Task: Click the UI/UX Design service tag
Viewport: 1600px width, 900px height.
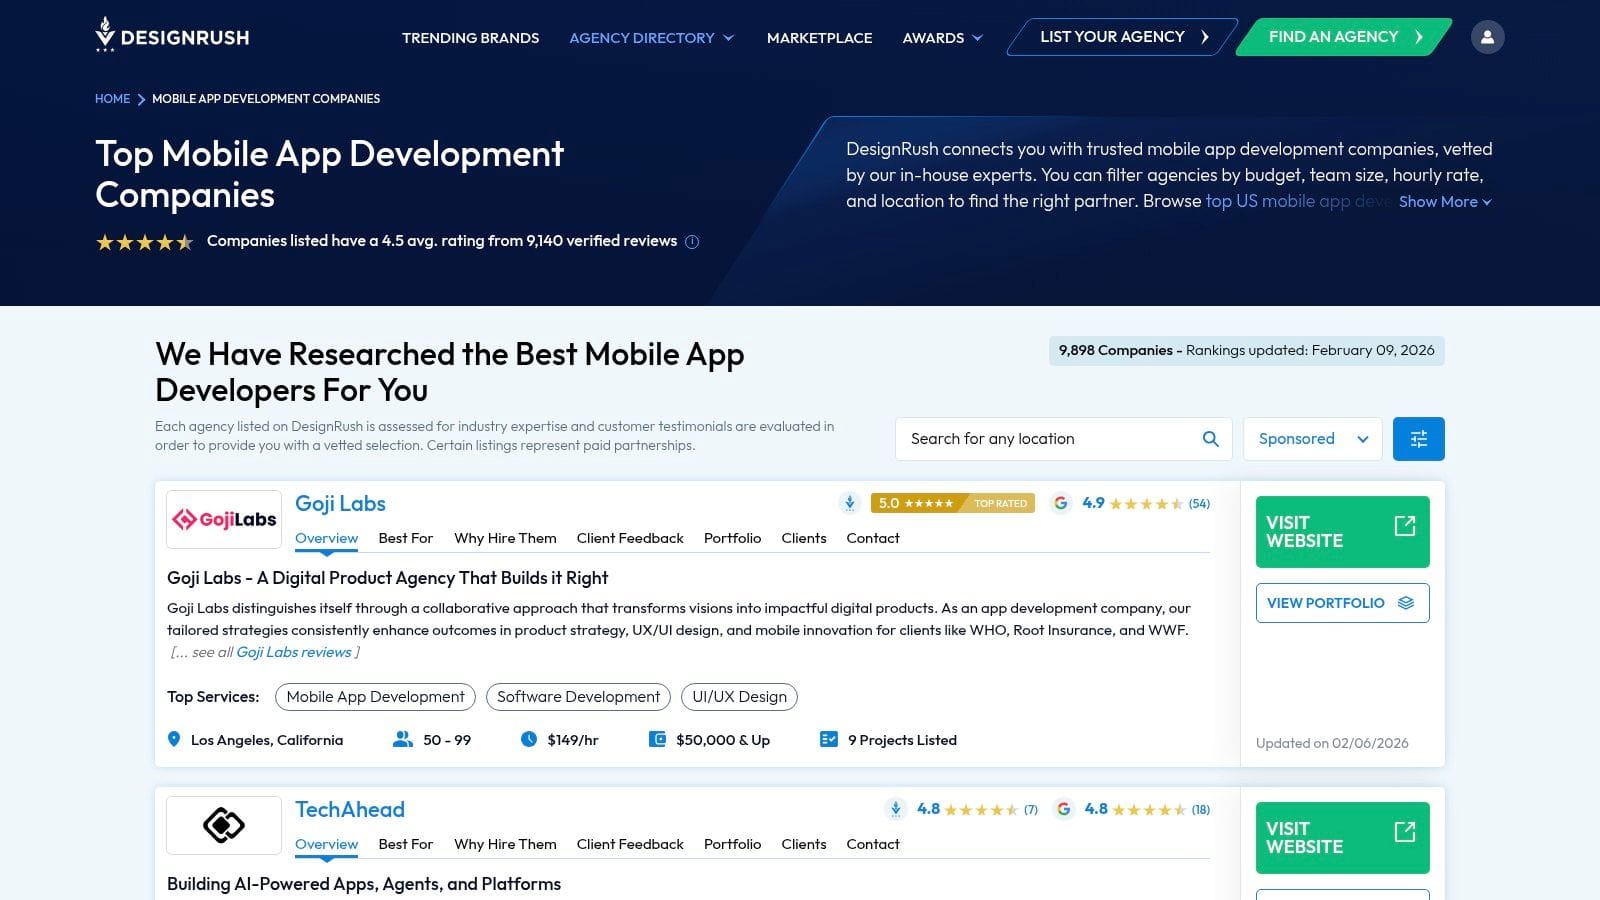Action: pyautogui.click(x=739, y=697)
